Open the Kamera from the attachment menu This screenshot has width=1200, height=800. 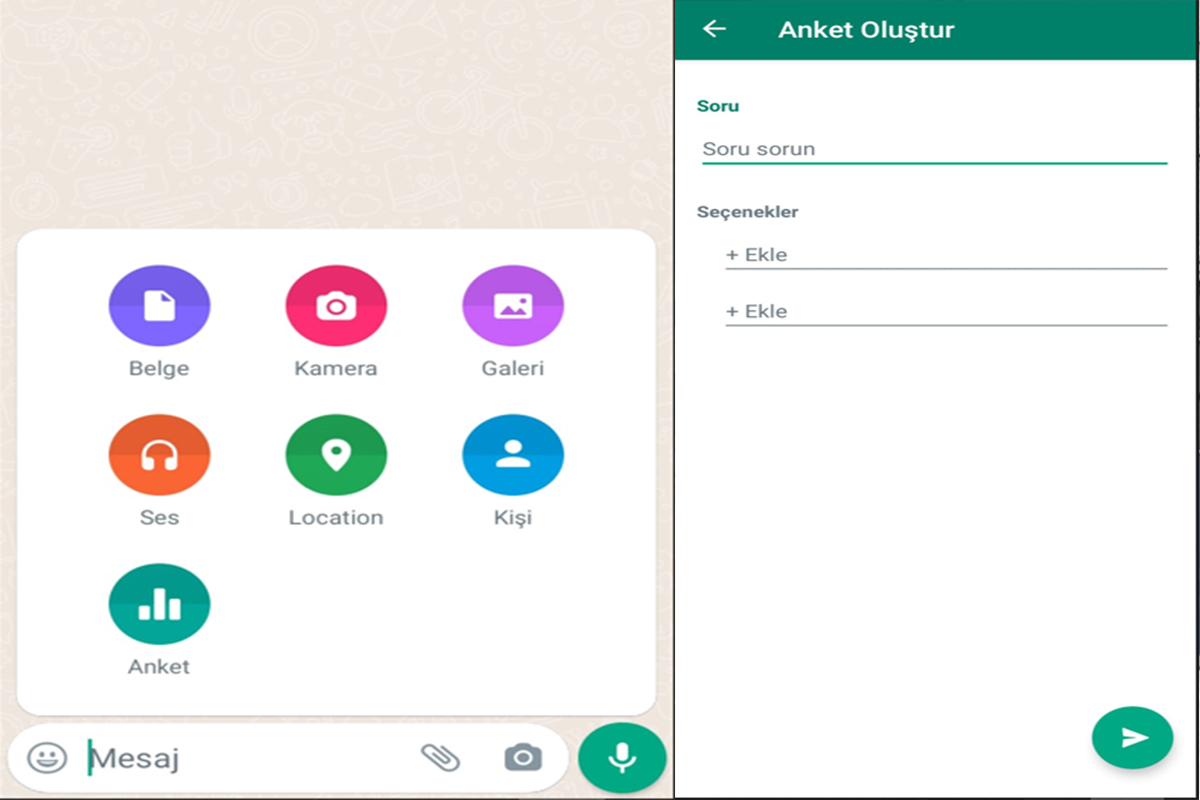(336, 305)
